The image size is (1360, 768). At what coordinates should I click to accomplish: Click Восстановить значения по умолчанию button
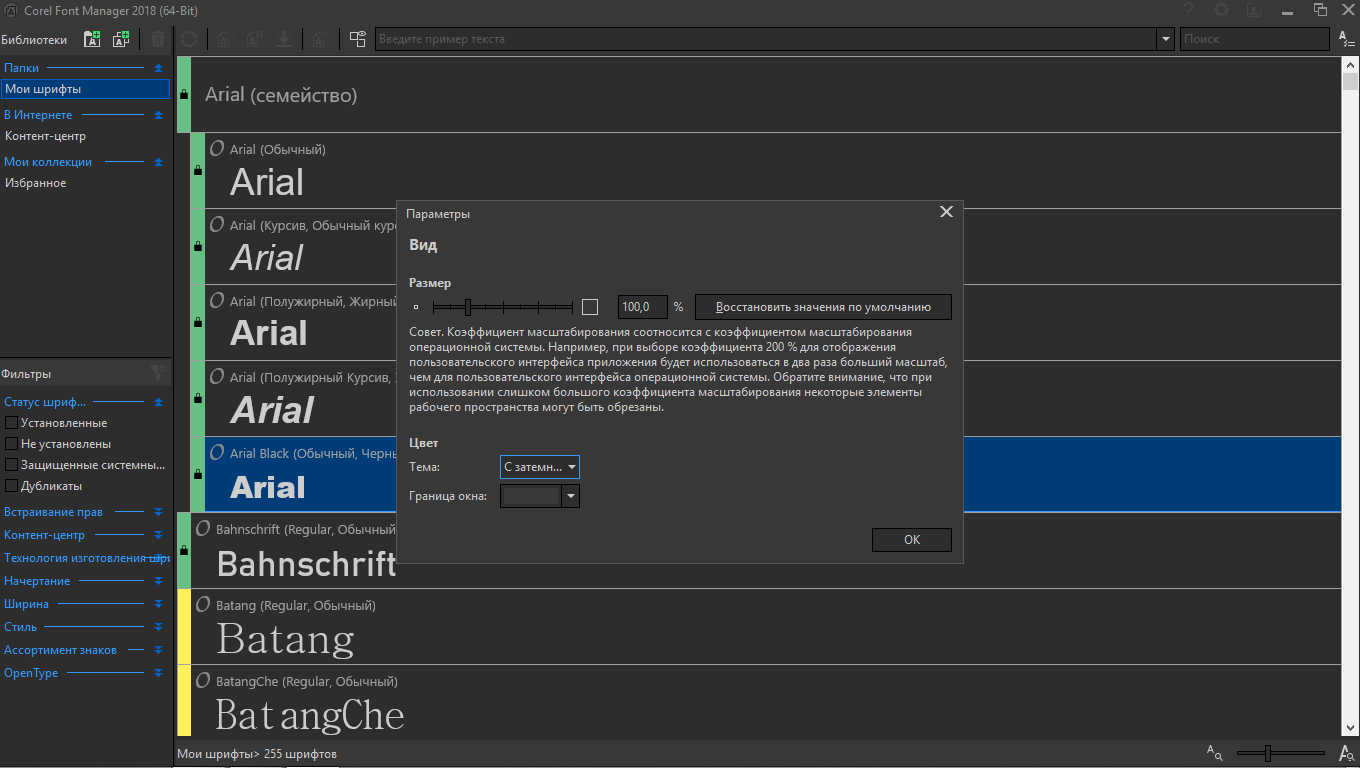coord(823,307)
